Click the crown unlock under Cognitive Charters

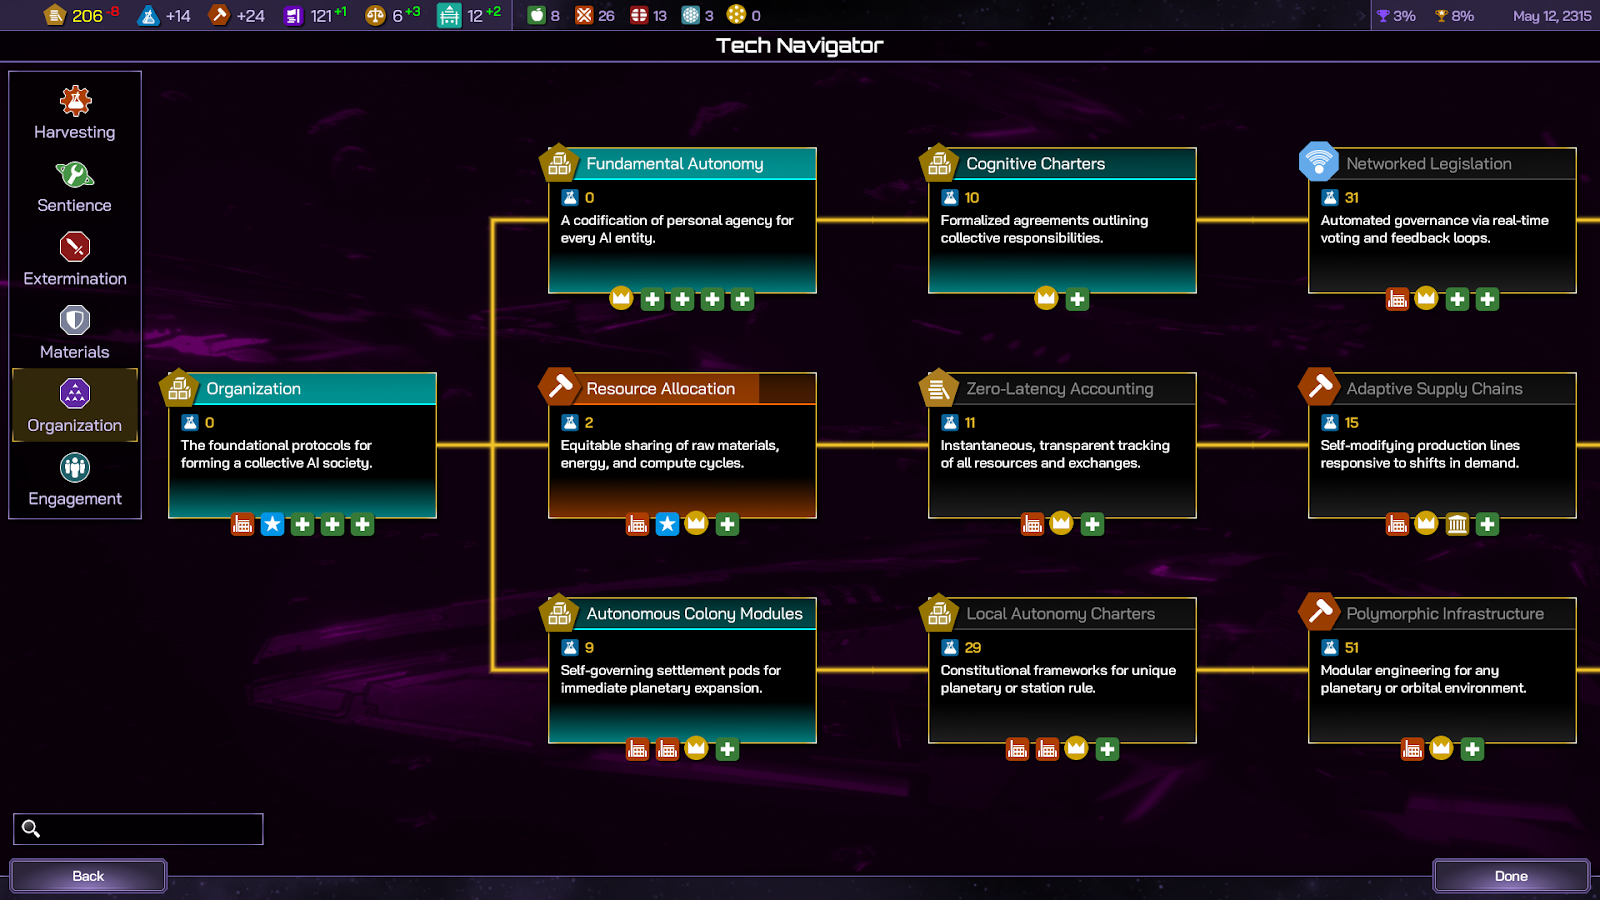1046,298
